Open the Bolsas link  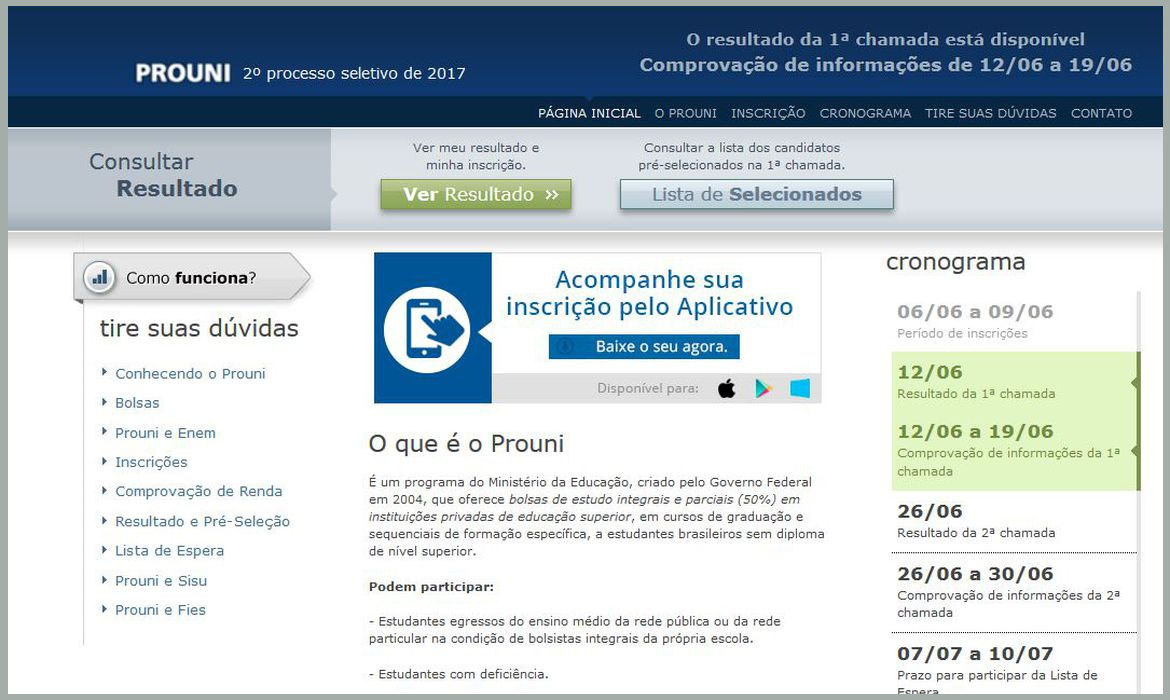tap(137, 403)
